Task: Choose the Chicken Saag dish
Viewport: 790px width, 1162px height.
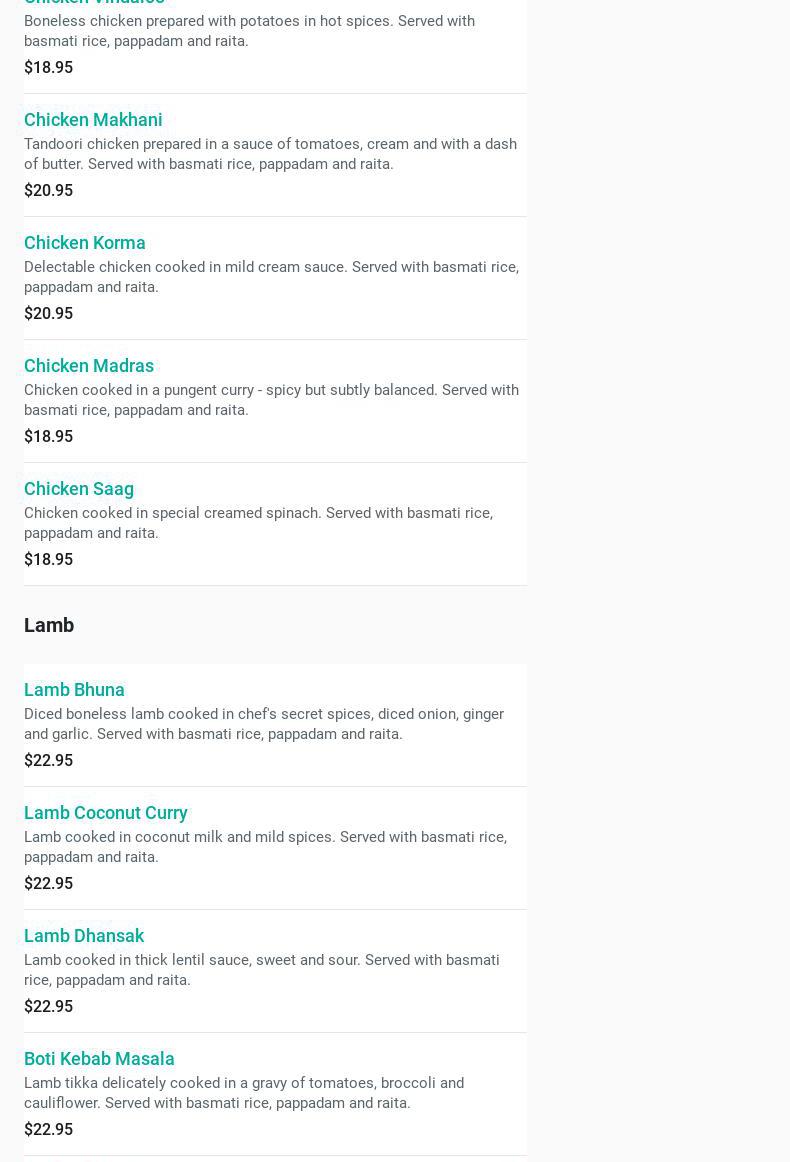Action: pos(79,489)
